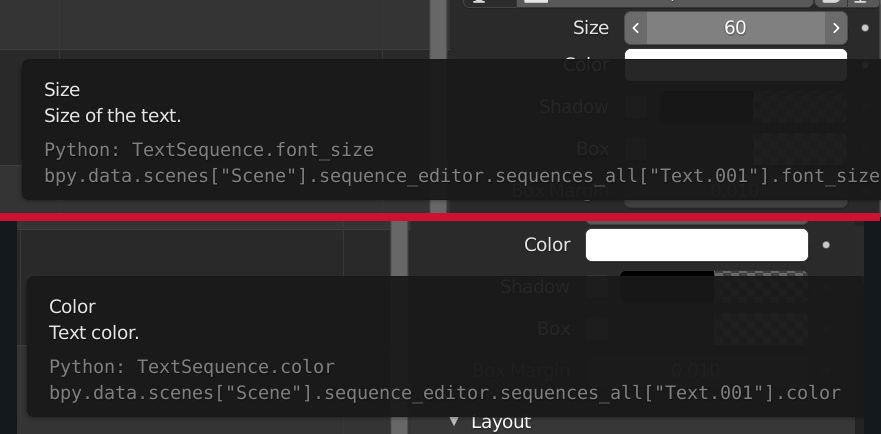The width and height of the screenshot is (881, 434).
Task: Collapse the Layout panel triangle
Action: point(453,422)
